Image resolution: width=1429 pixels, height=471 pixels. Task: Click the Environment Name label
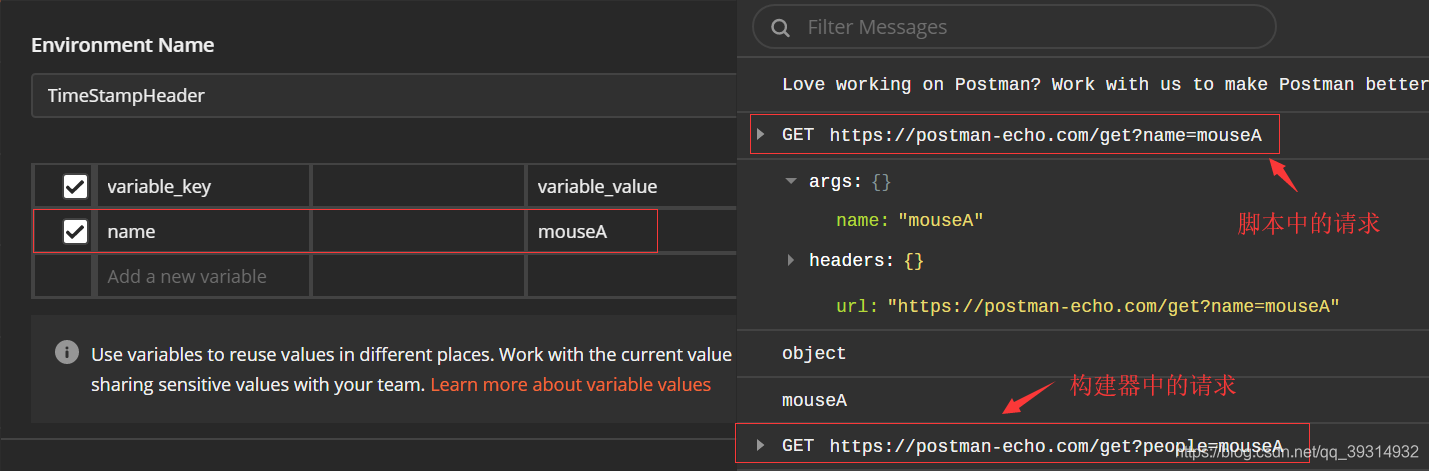(123, 45)
